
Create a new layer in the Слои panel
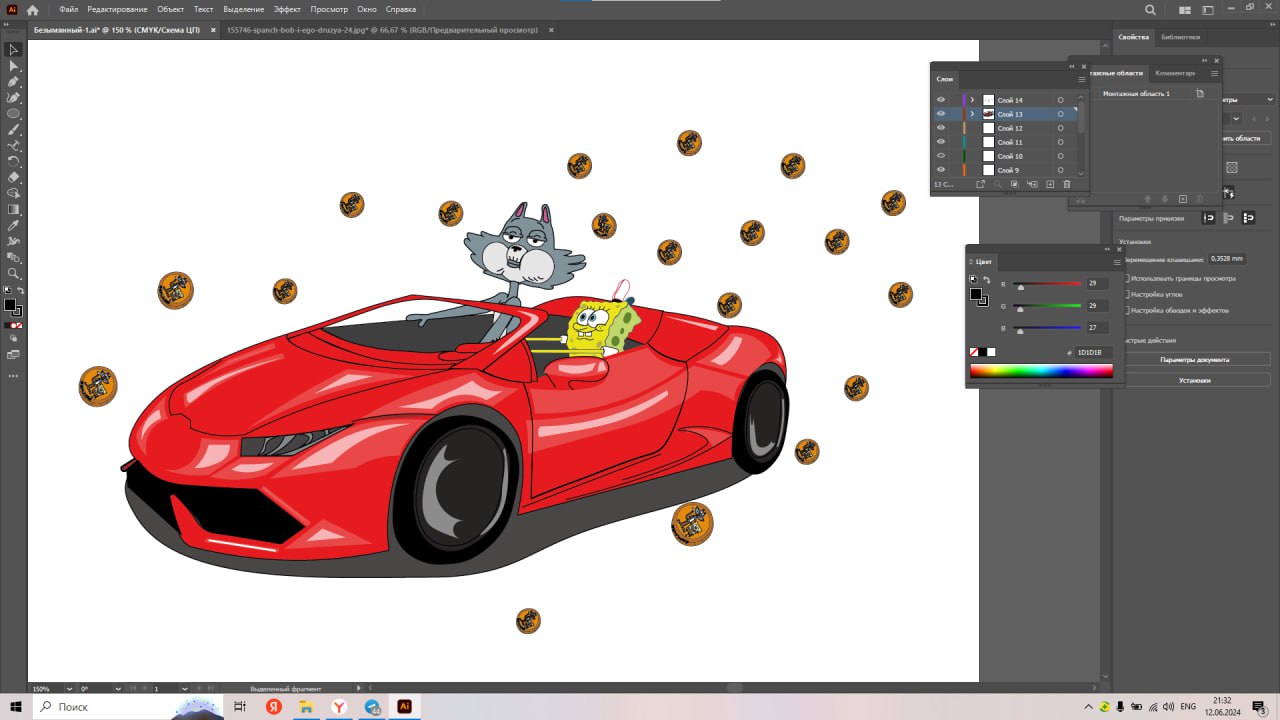pyautogui.click(x=1050, y=184)
